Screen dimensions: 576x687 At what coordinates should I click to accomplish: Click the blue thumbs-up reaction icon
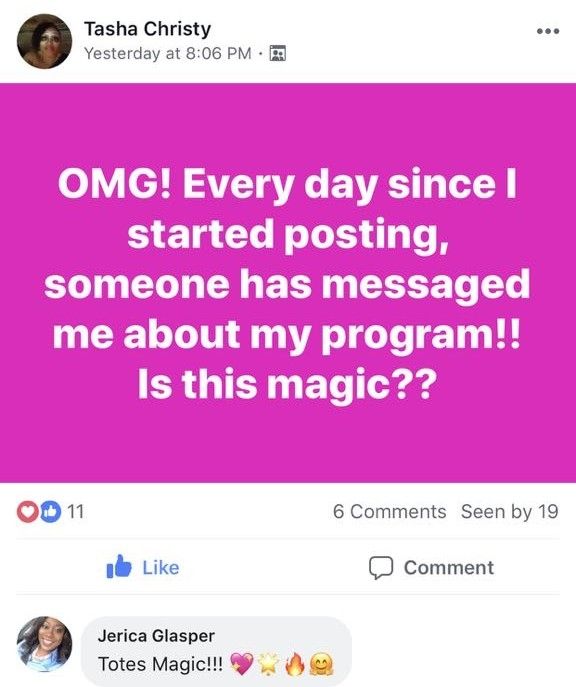pyautogui.click(x=51, y=511)
